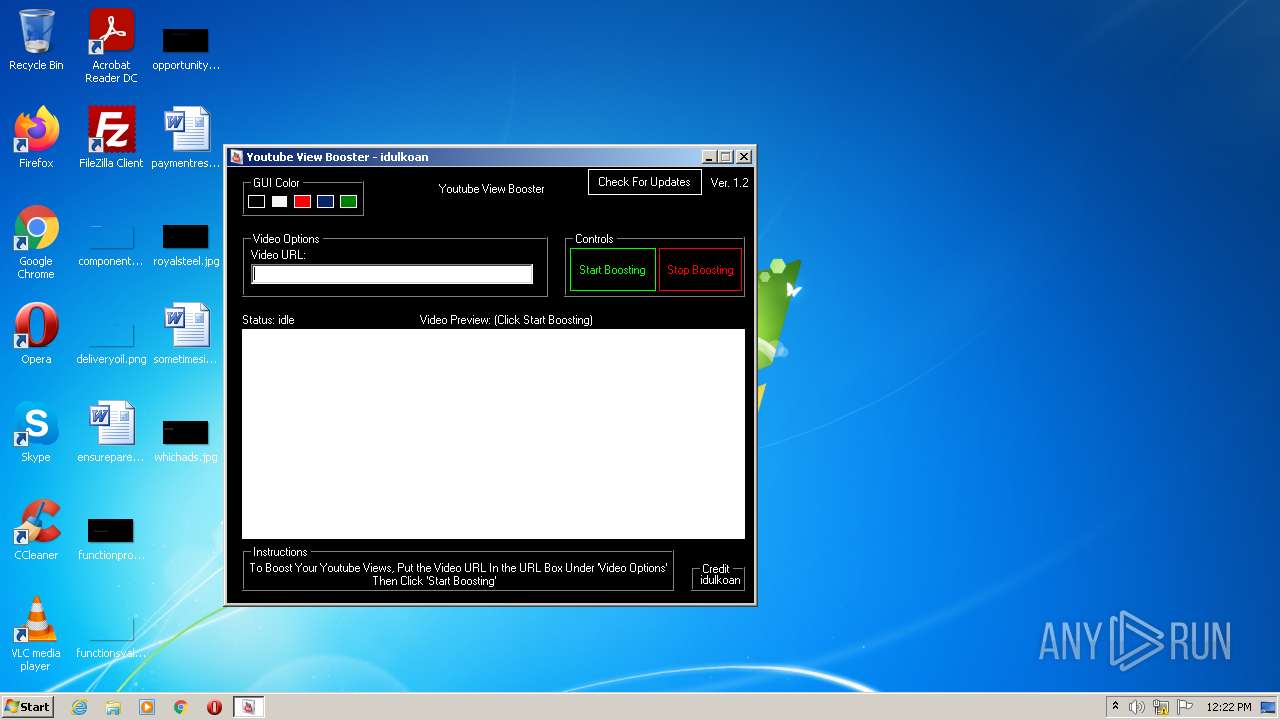The width and height of the screenshot is (1280, 720).
Task: Click the Youtube View Booster taskbar button
Action: pos(248,707)
